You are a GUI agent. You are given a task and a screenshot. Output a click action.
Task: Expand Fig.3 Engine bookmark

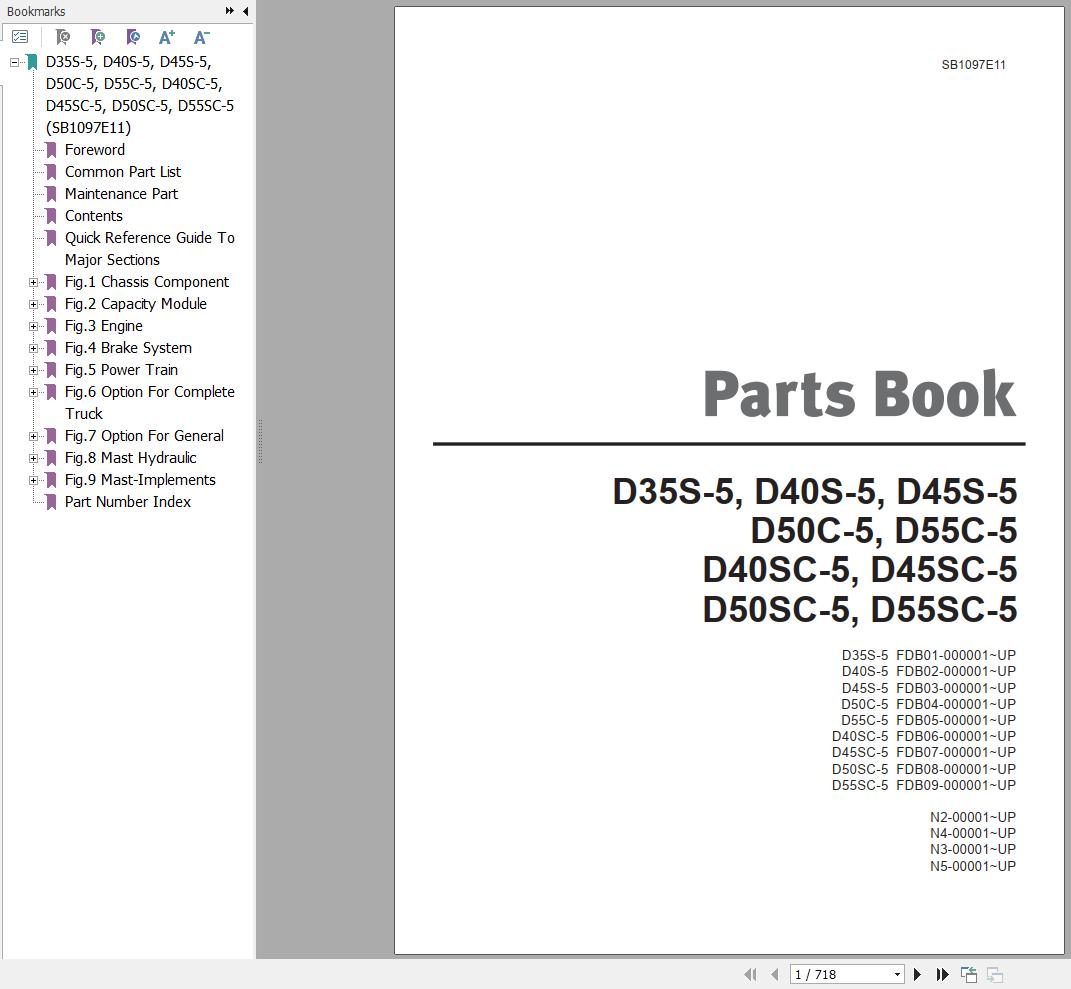point(33,326)
